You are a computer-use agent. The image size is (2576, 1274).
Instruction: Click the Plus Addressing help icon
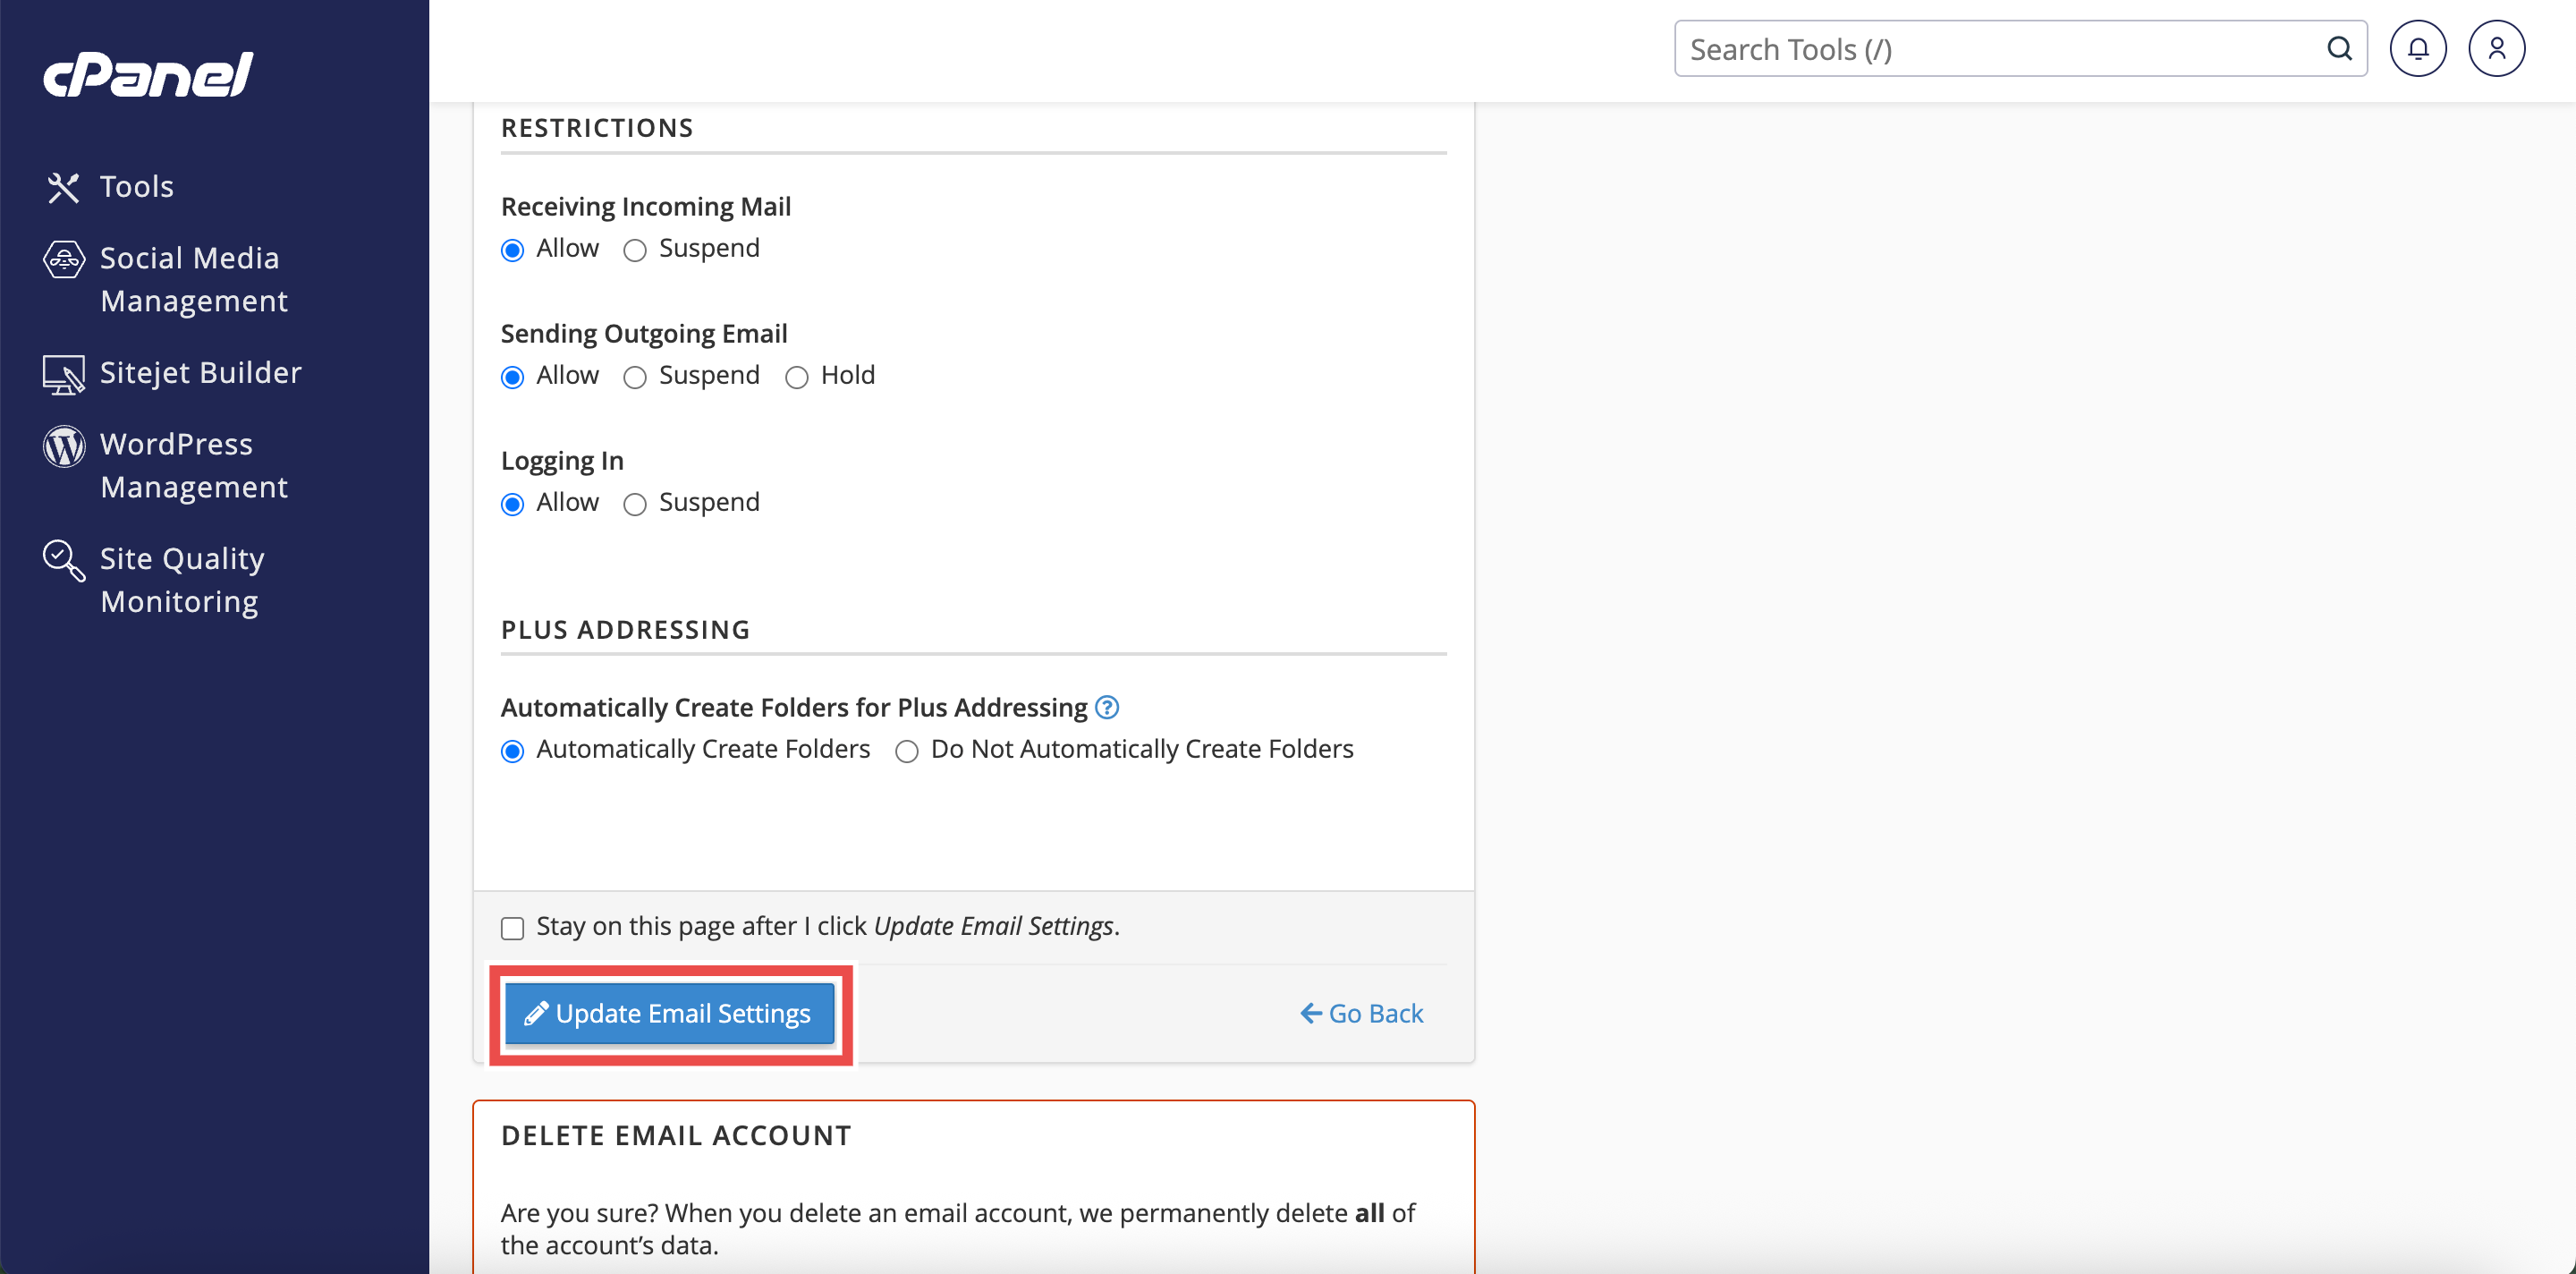pyautogui.click(x=1106, y=707)
